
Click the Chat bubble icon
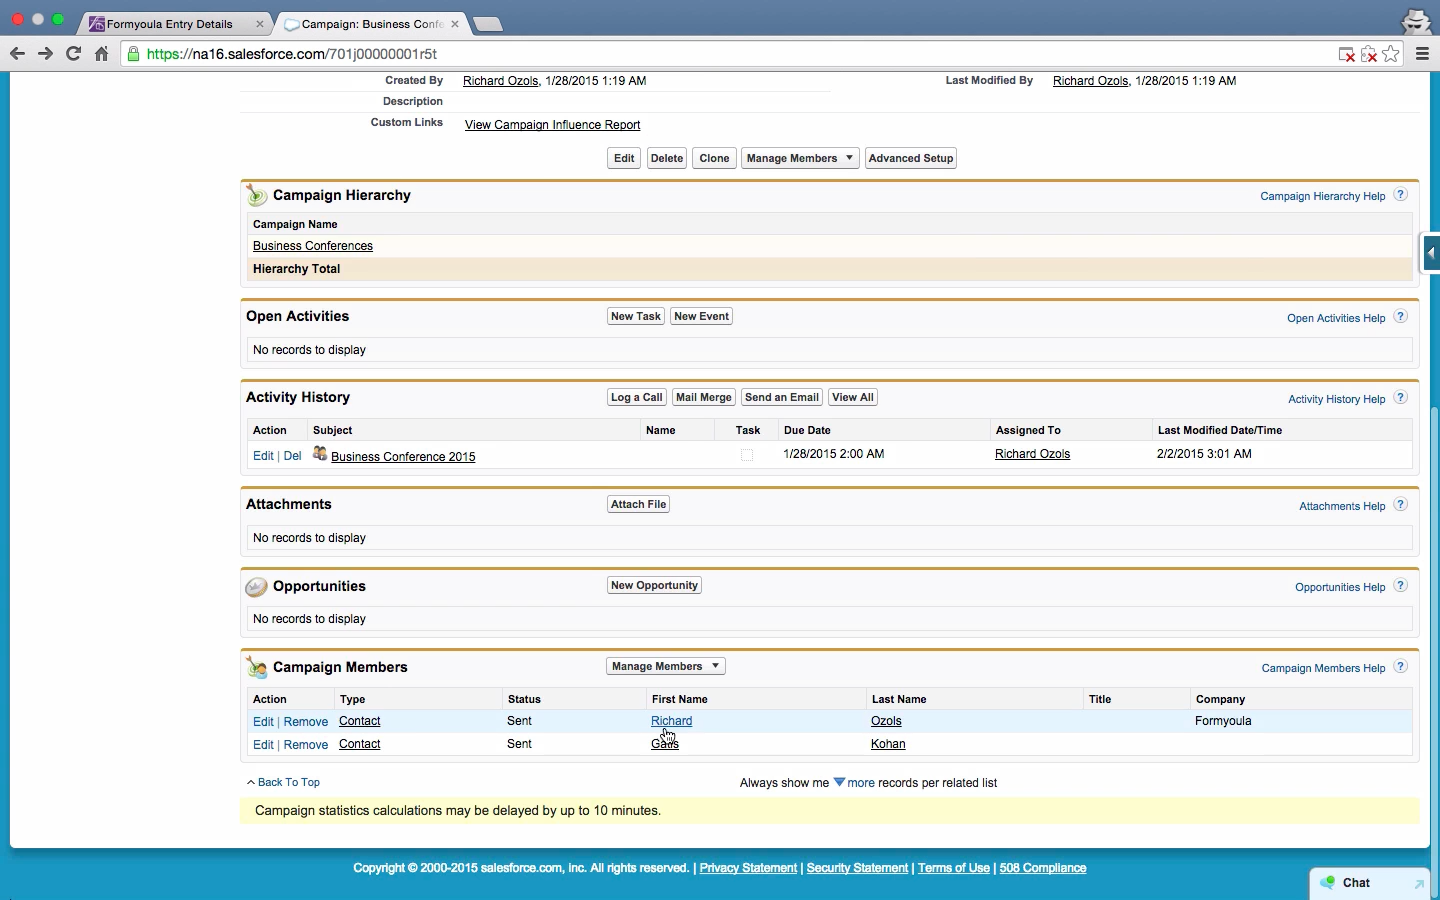pos(1328,883)
